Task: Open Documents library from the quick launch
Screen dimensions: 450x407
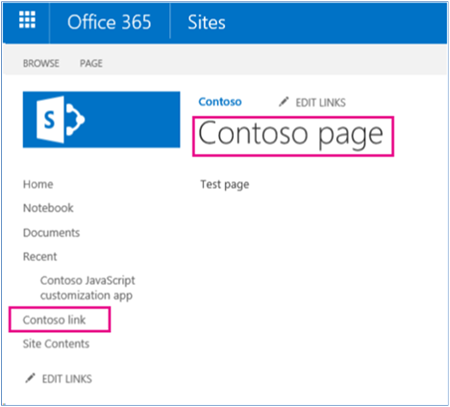Action: [x=51, y=232]
